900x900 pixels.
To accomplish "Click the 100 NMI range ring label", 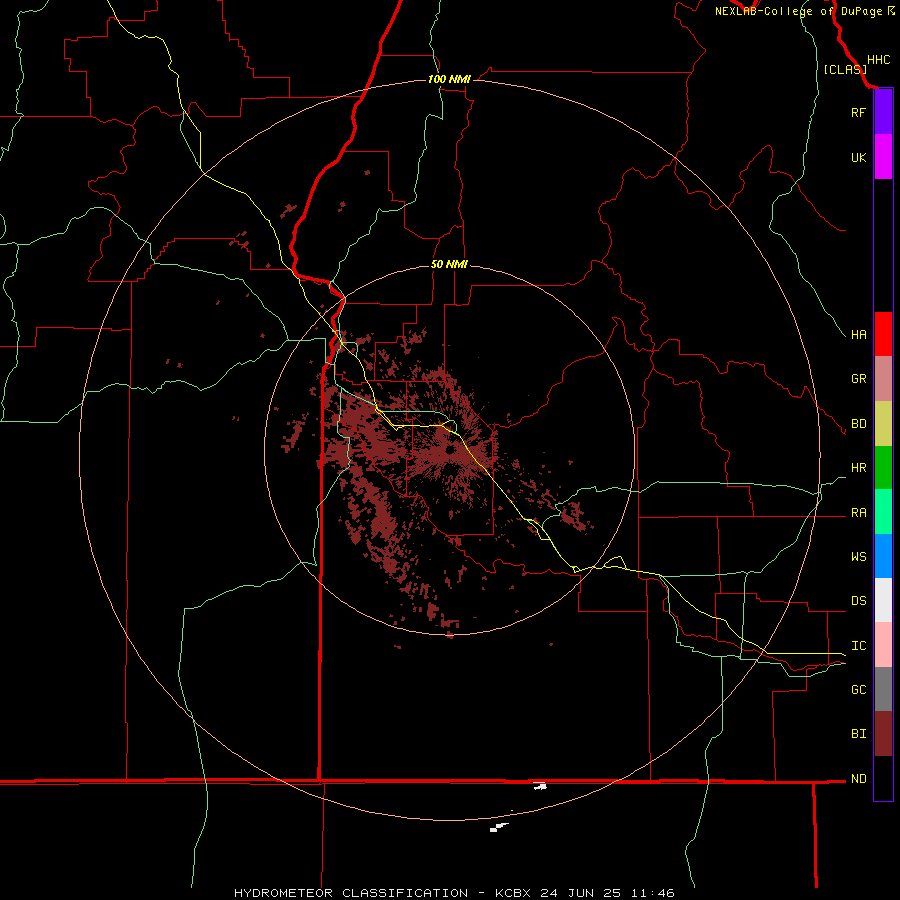I will pos(449,79).
